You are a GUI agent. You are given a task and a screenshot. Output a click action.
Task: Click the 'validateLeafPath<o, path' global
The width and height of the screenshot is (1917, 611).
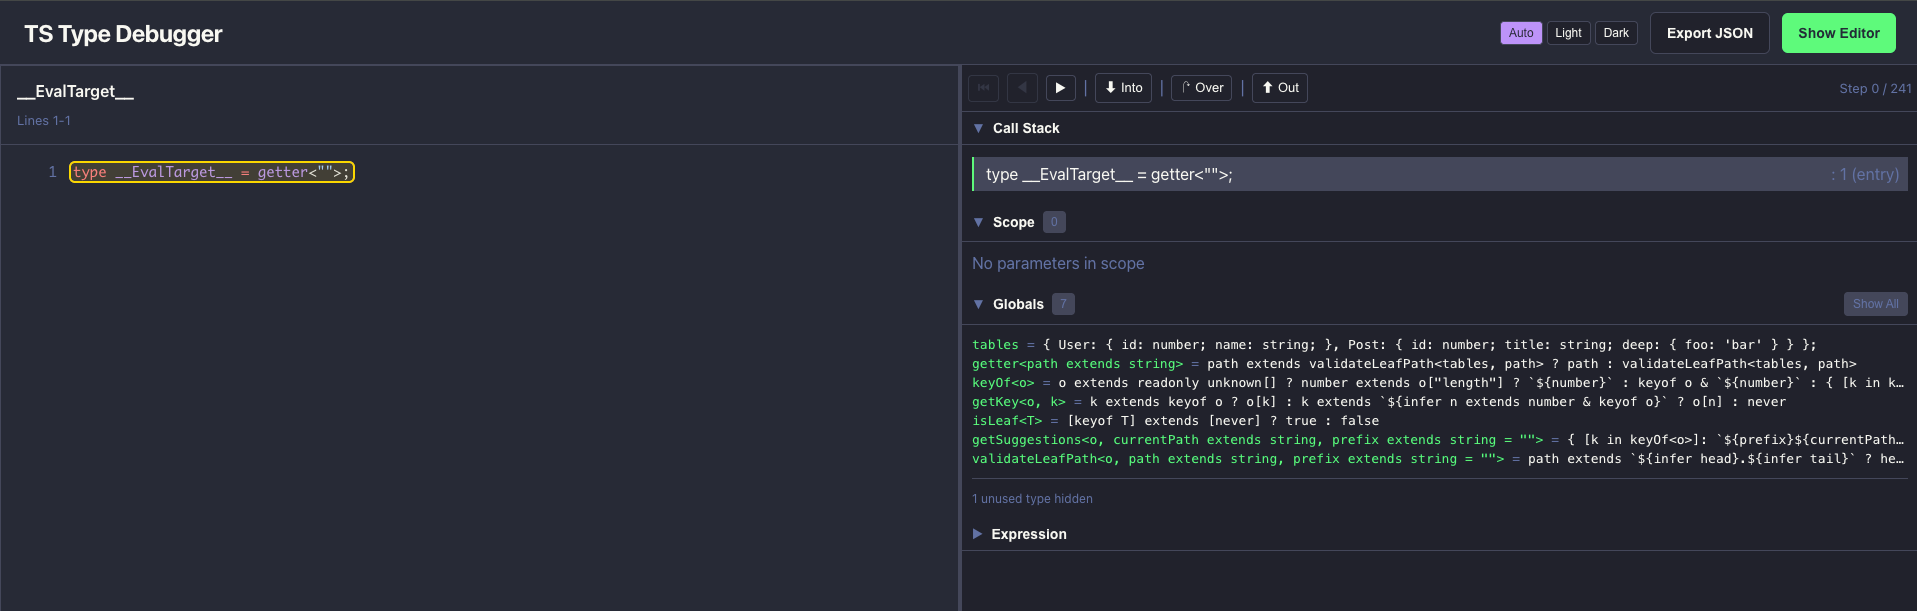click(1438, 459)
